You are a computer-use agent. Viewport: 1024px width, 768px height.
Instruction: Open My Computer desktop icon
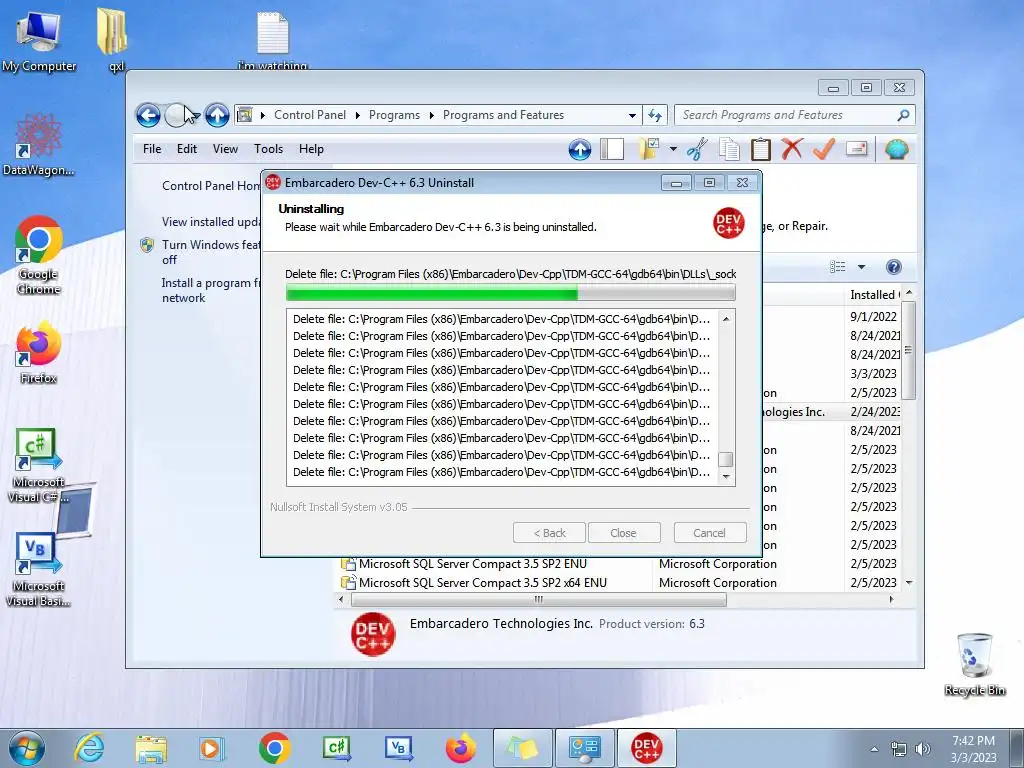(39, 40)
